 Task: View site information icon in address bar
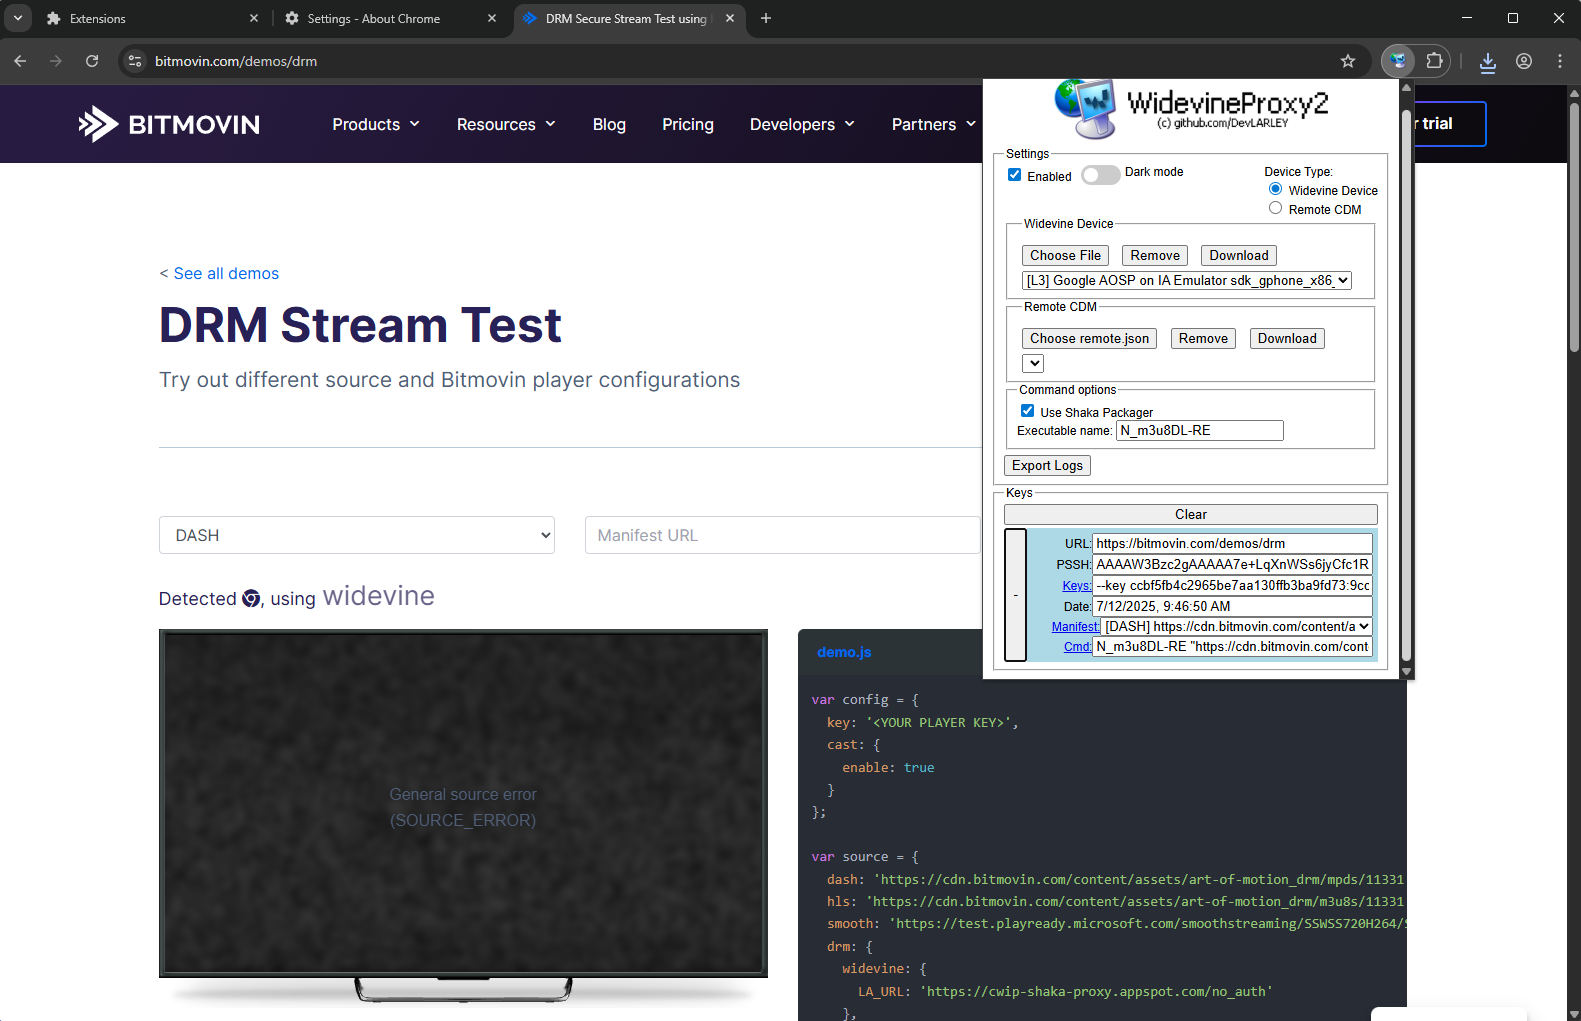pyautogui.click(x=135, y=61)
